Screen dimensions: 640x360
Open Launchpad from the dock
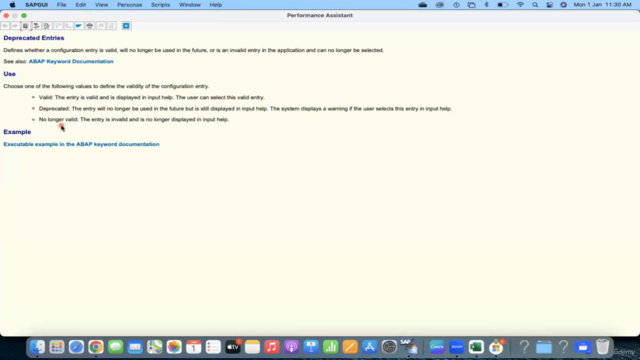click(57, 347)
